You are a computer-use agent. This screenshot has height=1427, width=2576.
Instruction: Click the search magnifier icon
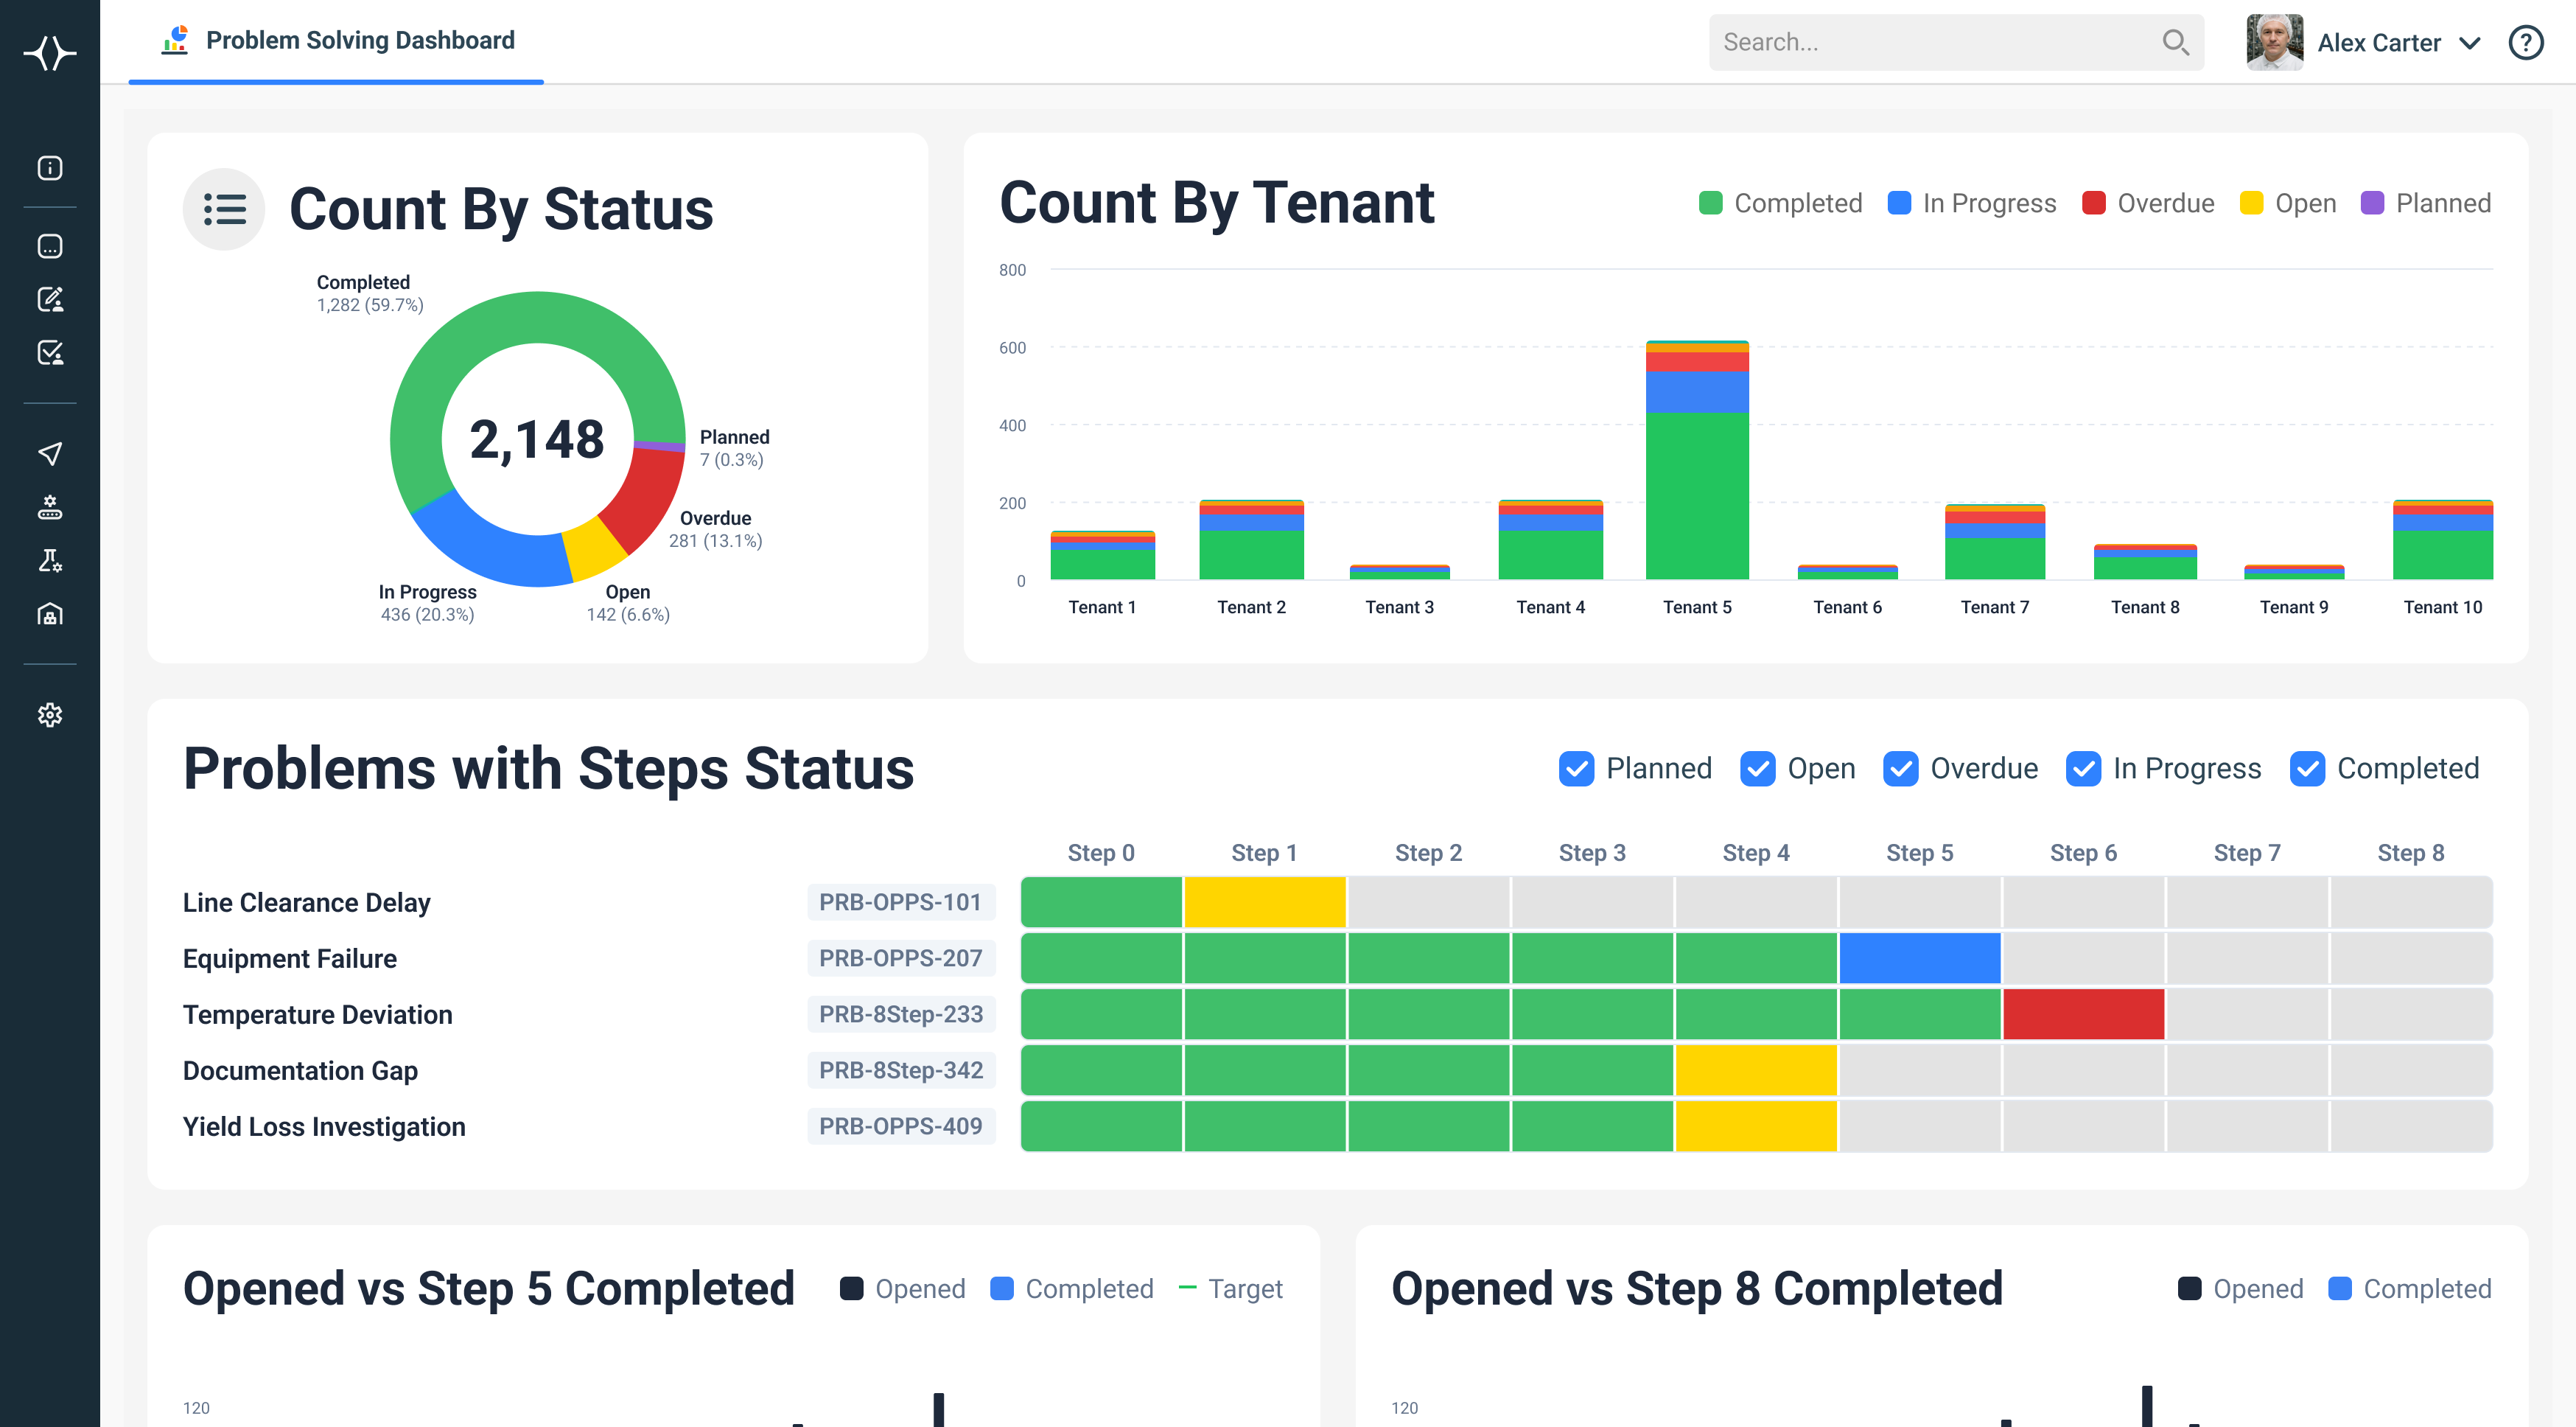[2175, 42]
